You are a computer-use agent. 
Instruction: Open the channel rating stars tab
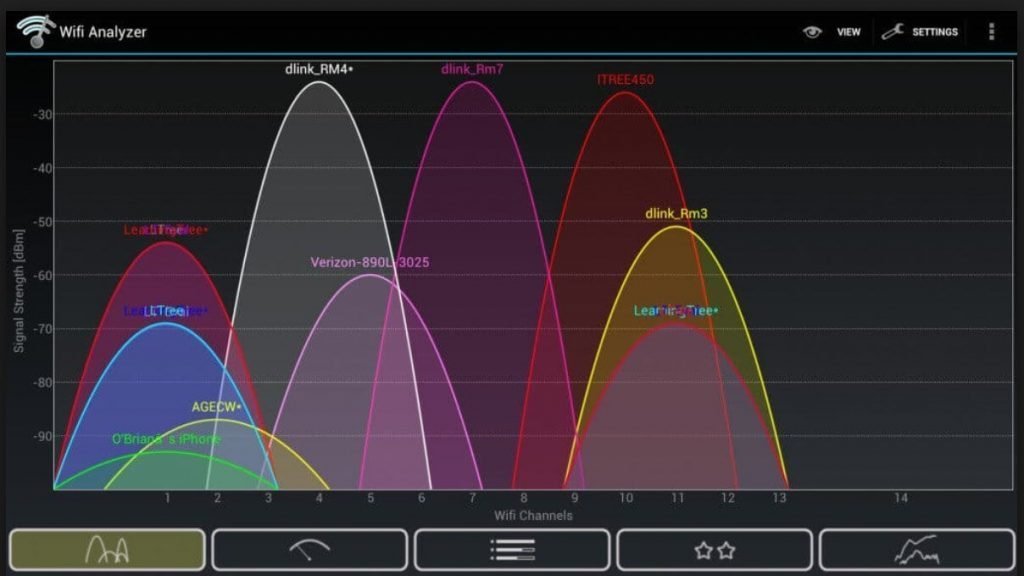tap(714, 549)
